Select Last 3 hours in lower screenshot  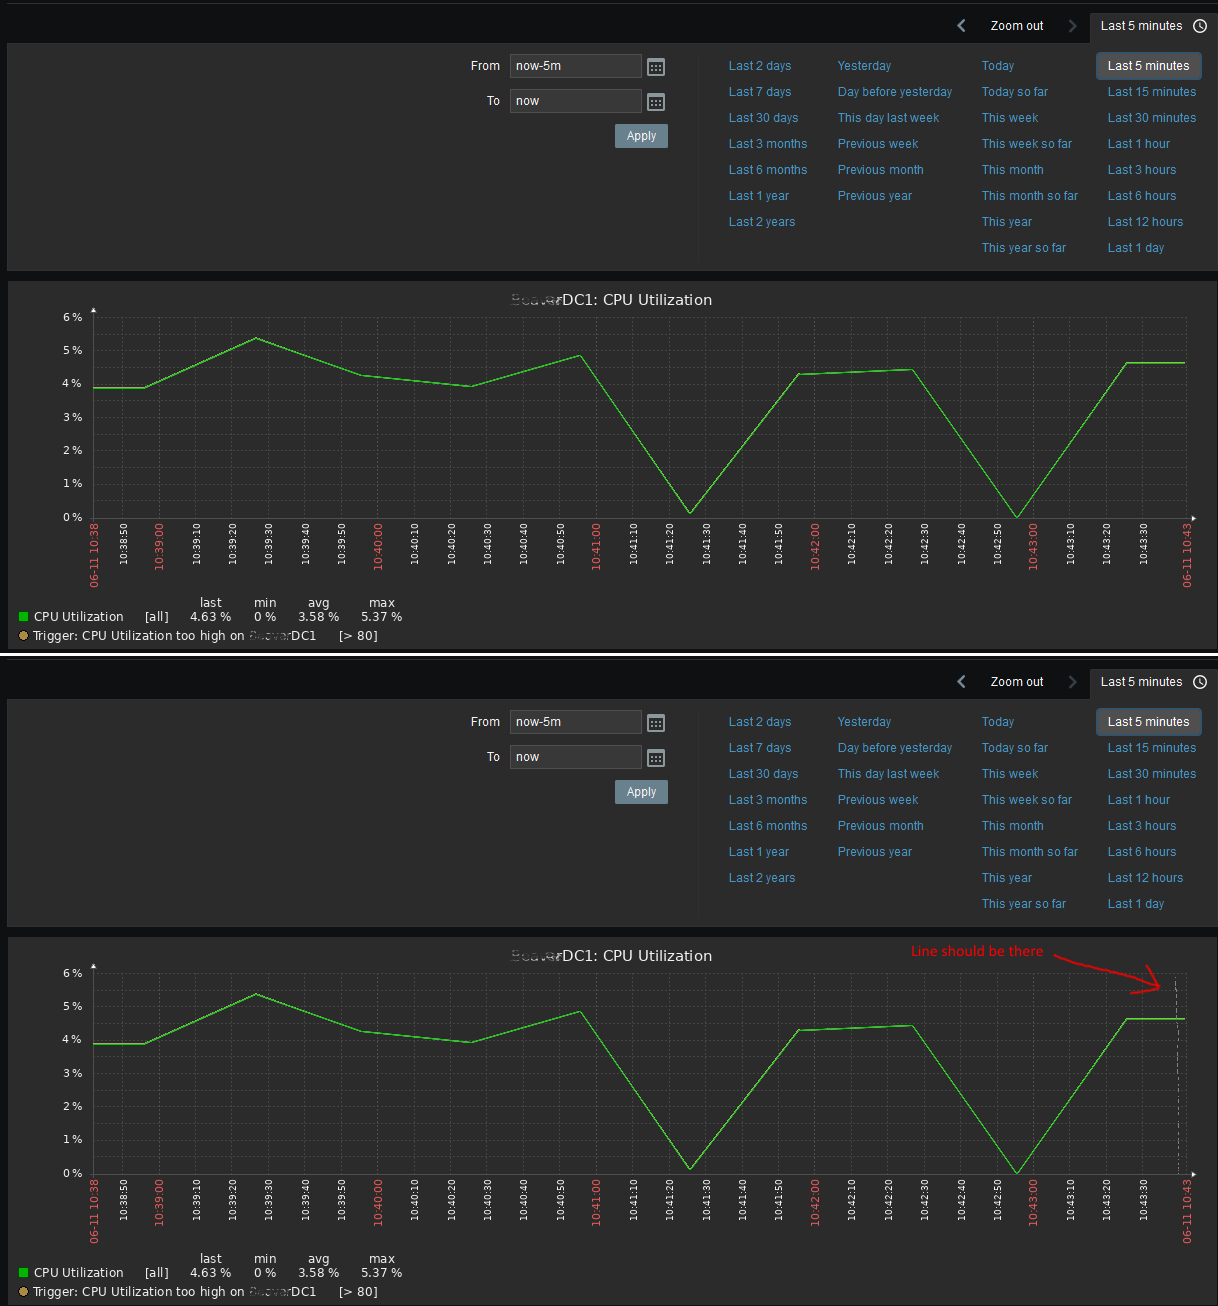tap(1142, 826)
